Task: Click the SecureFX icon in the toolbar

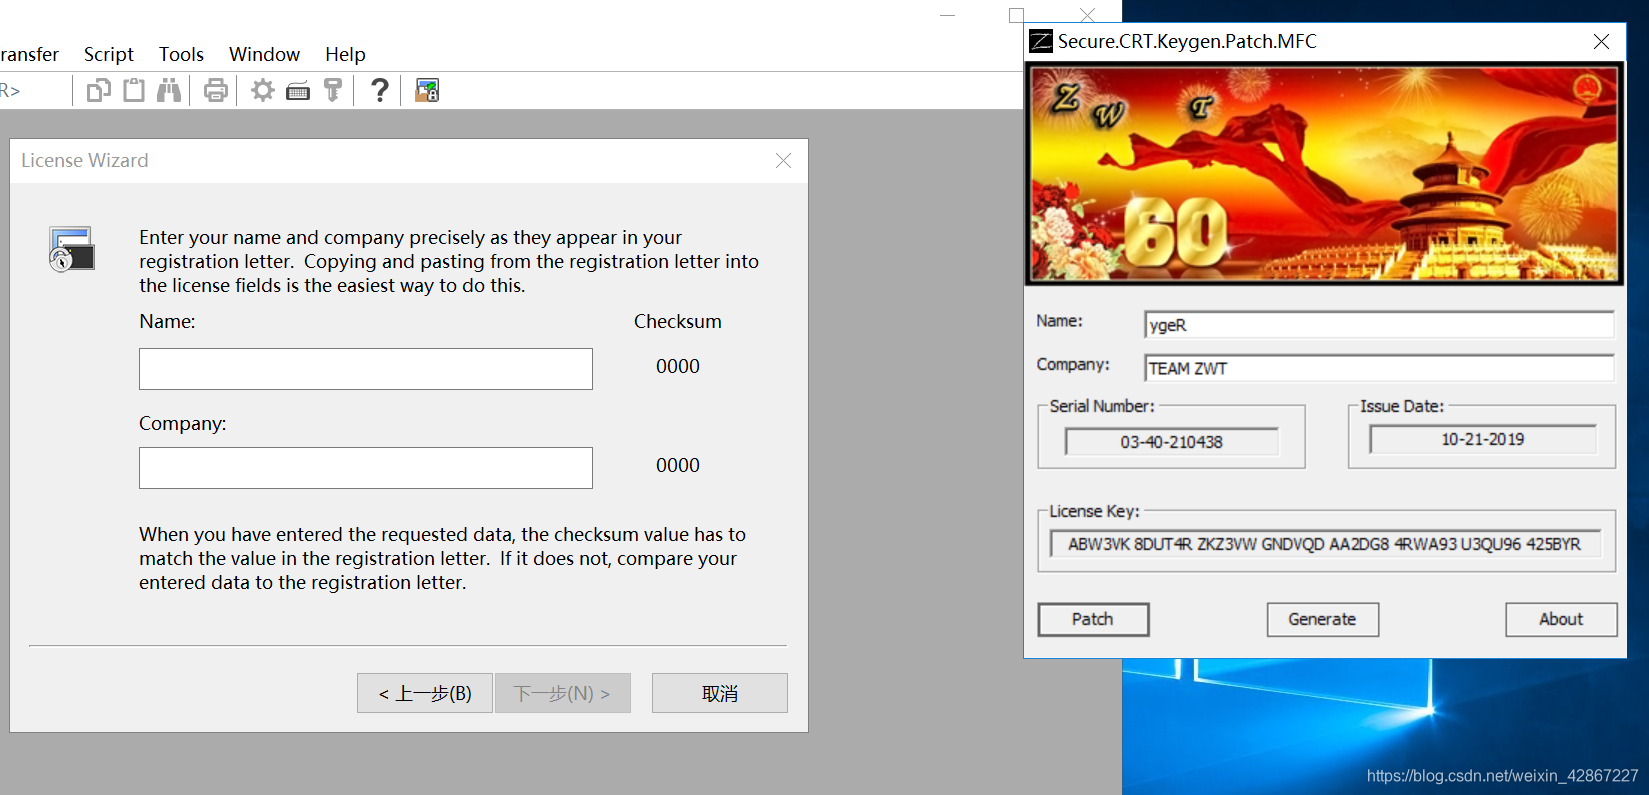Action: [x=427, y=91]
